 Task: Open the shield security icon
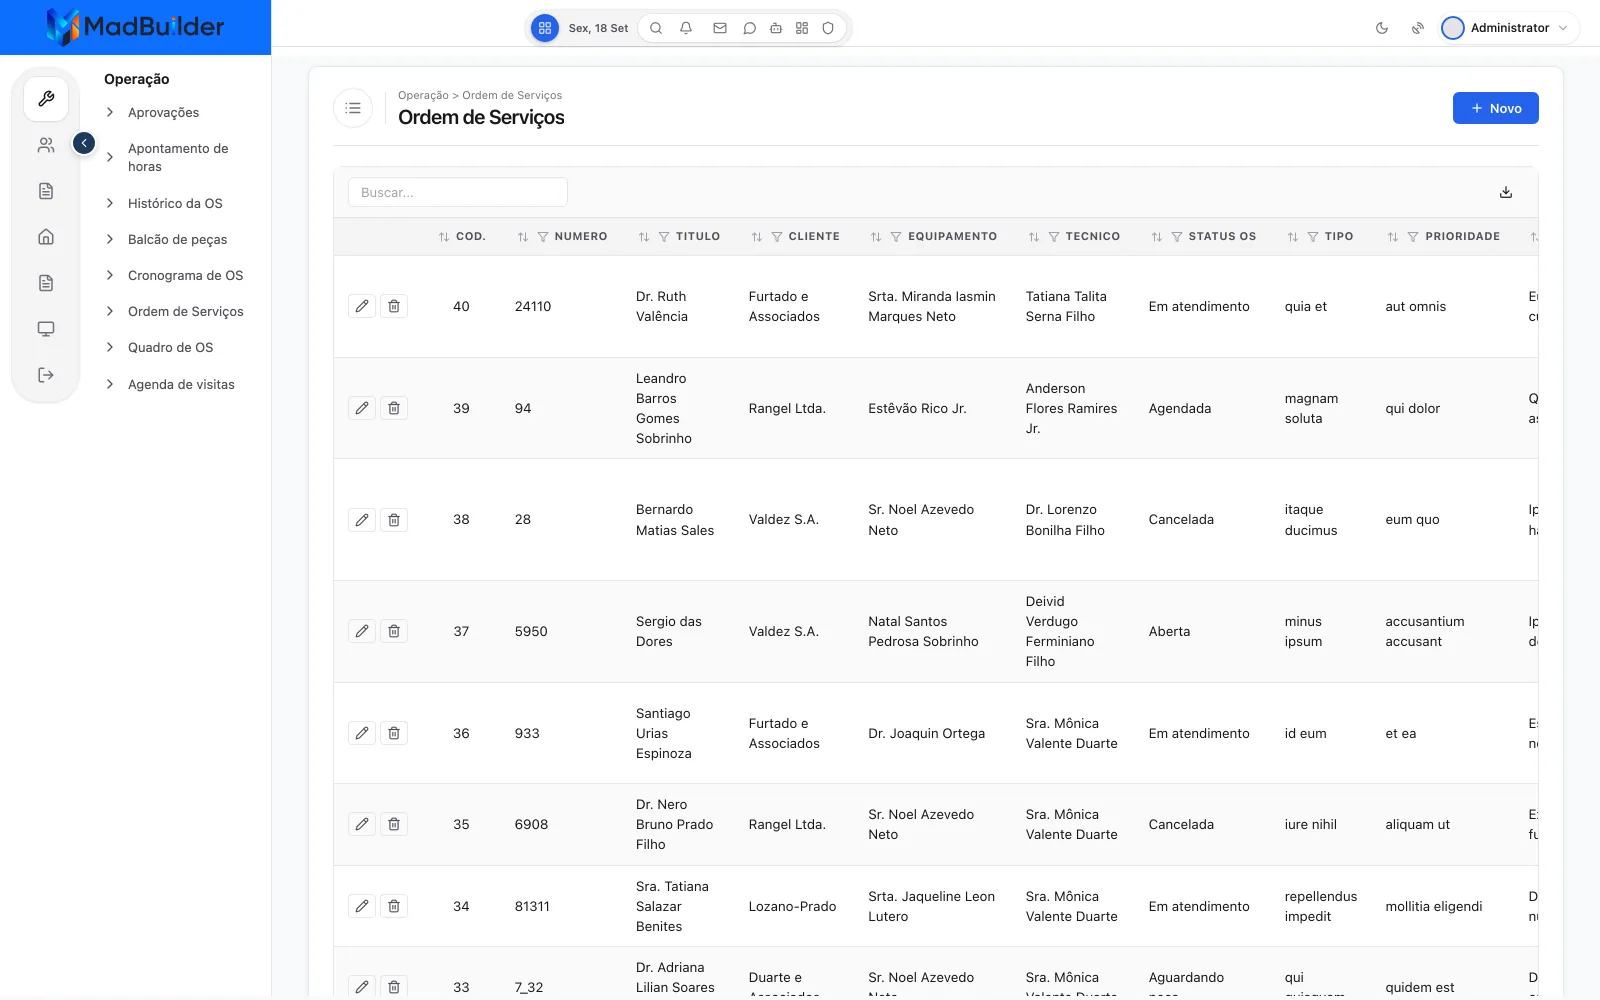pyautogui.click(x=828, y=28)
